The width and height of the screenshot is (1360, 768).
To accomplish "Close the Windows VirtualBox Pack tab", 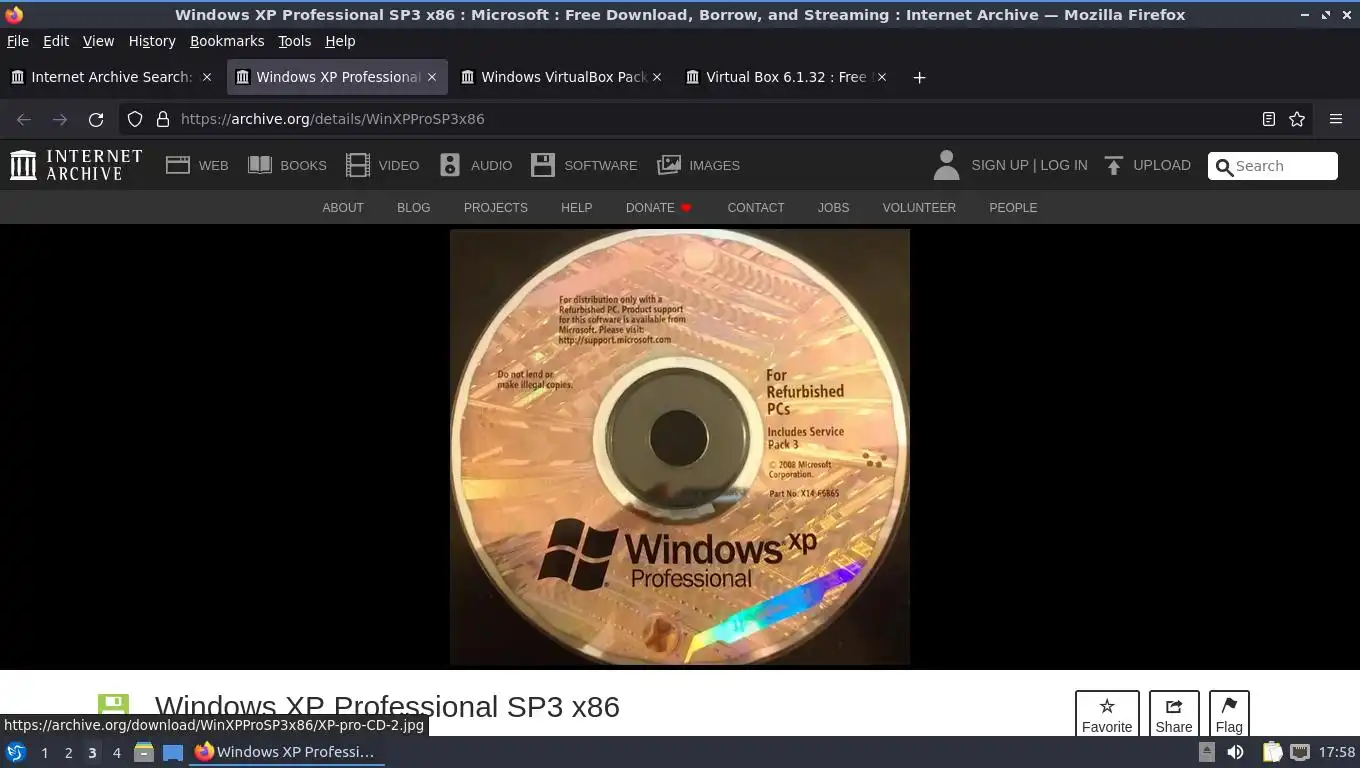I will [657, 77].
